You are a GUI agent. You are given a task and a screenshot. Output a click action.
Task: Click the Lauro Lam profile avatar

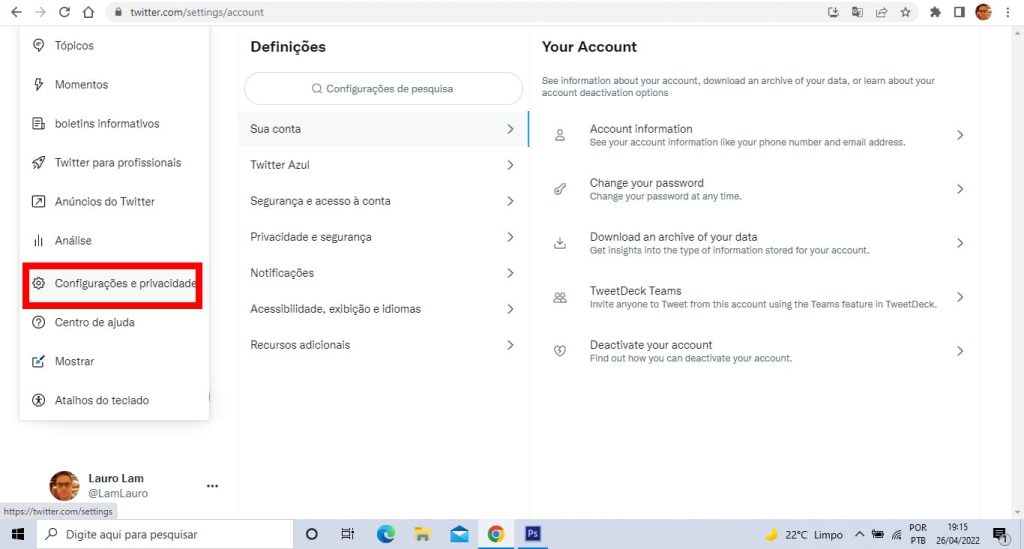[64, 486]
